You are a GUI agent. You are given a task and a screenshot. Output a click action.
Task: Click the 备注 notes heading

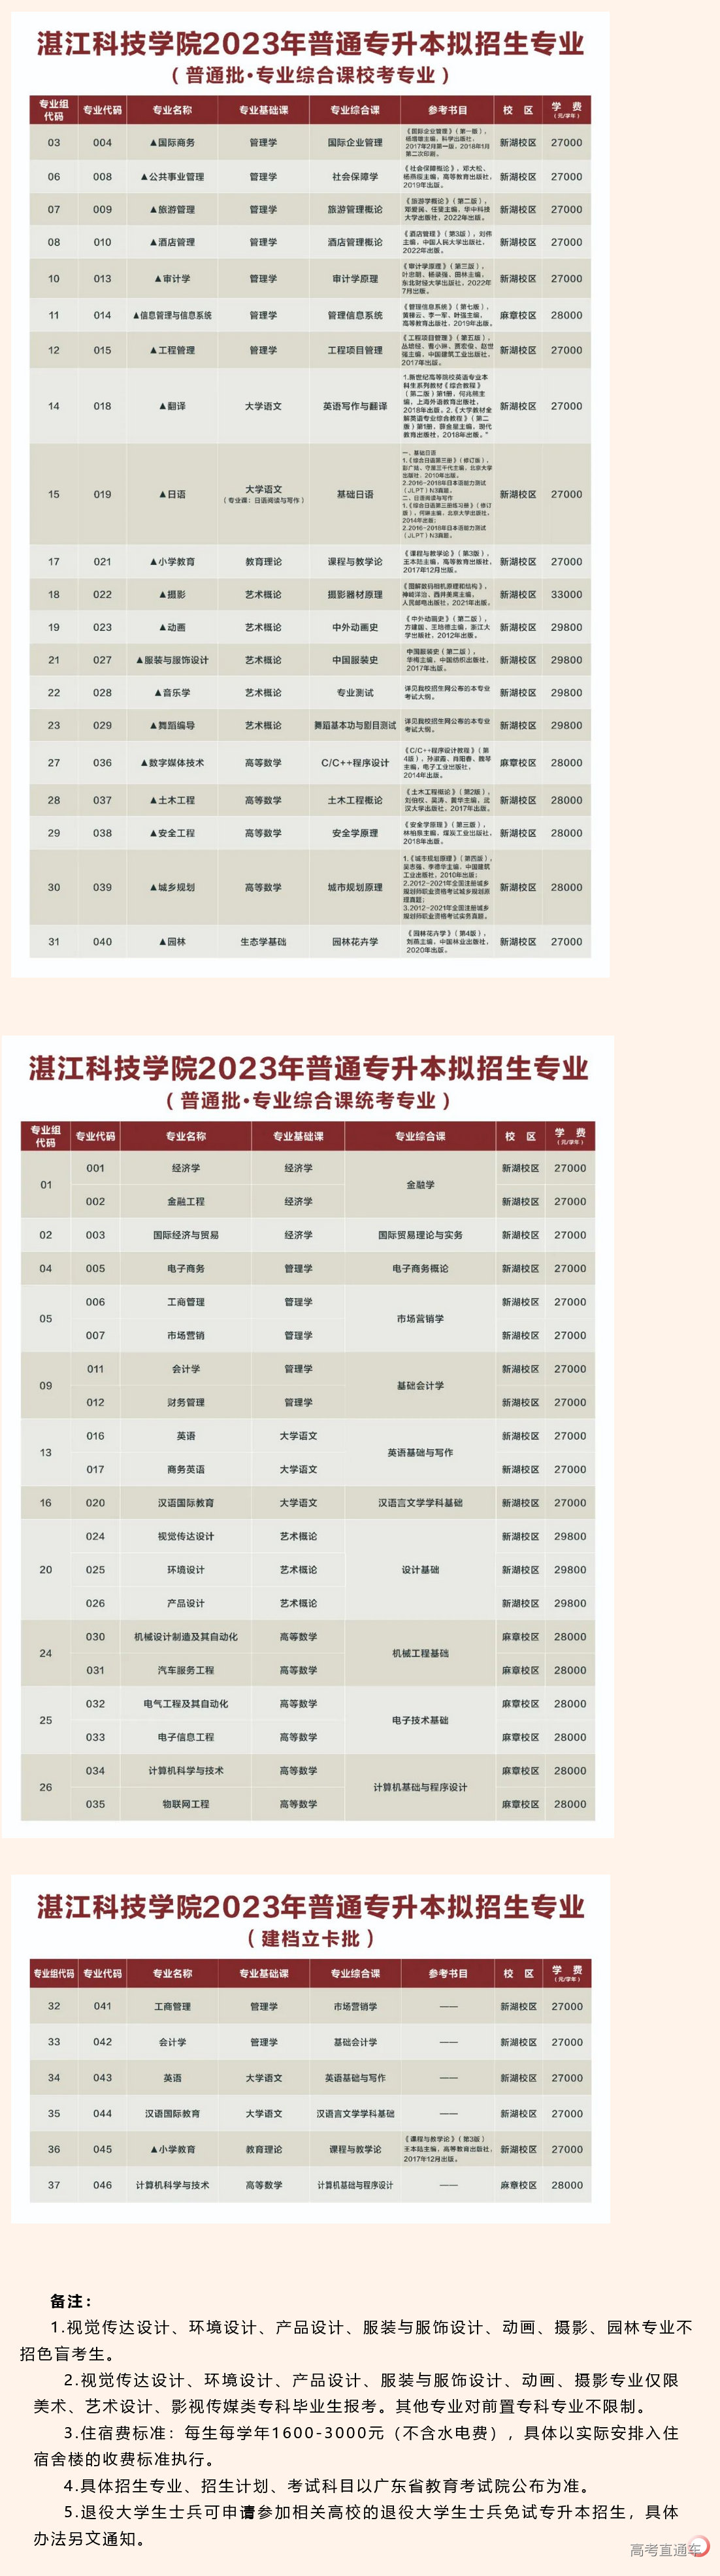(x=71, y=2300)
